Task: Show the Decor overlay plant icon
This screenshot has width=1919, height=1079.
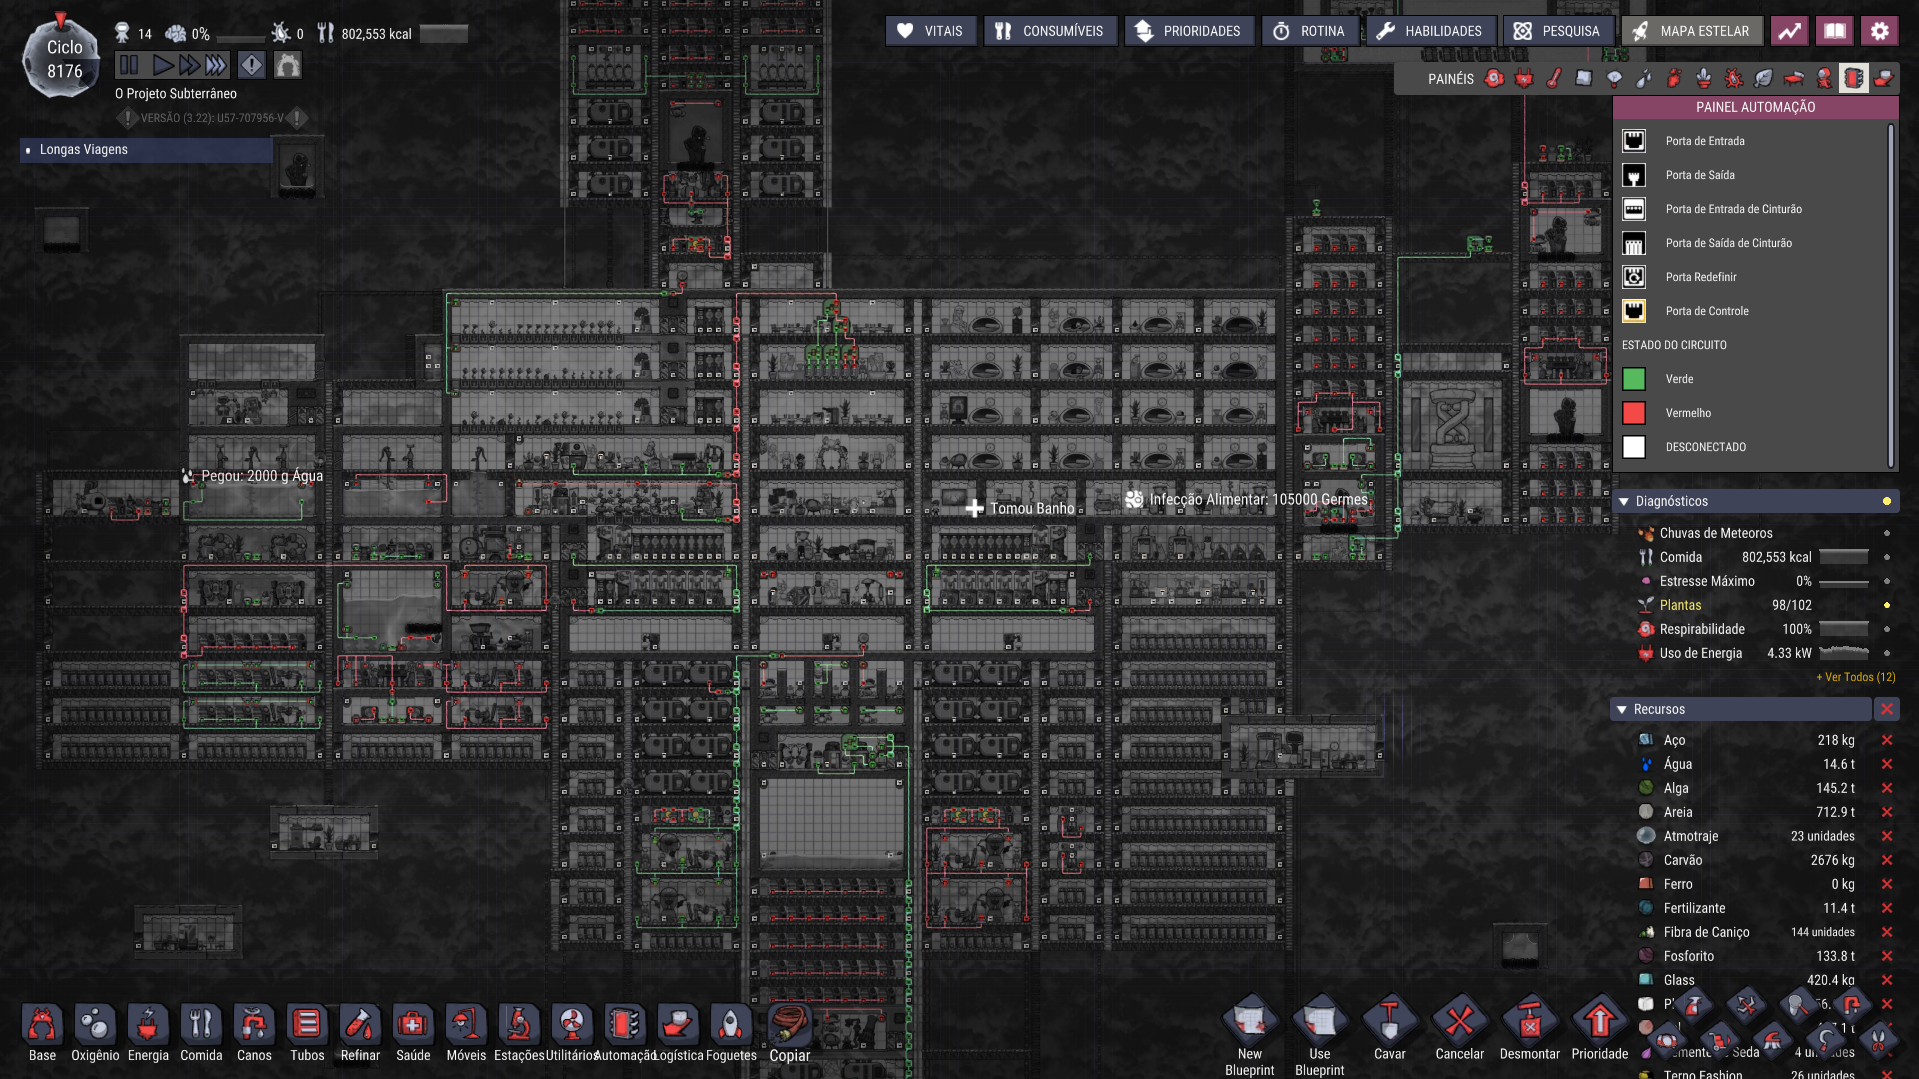Action: [x=1704, y=78]
